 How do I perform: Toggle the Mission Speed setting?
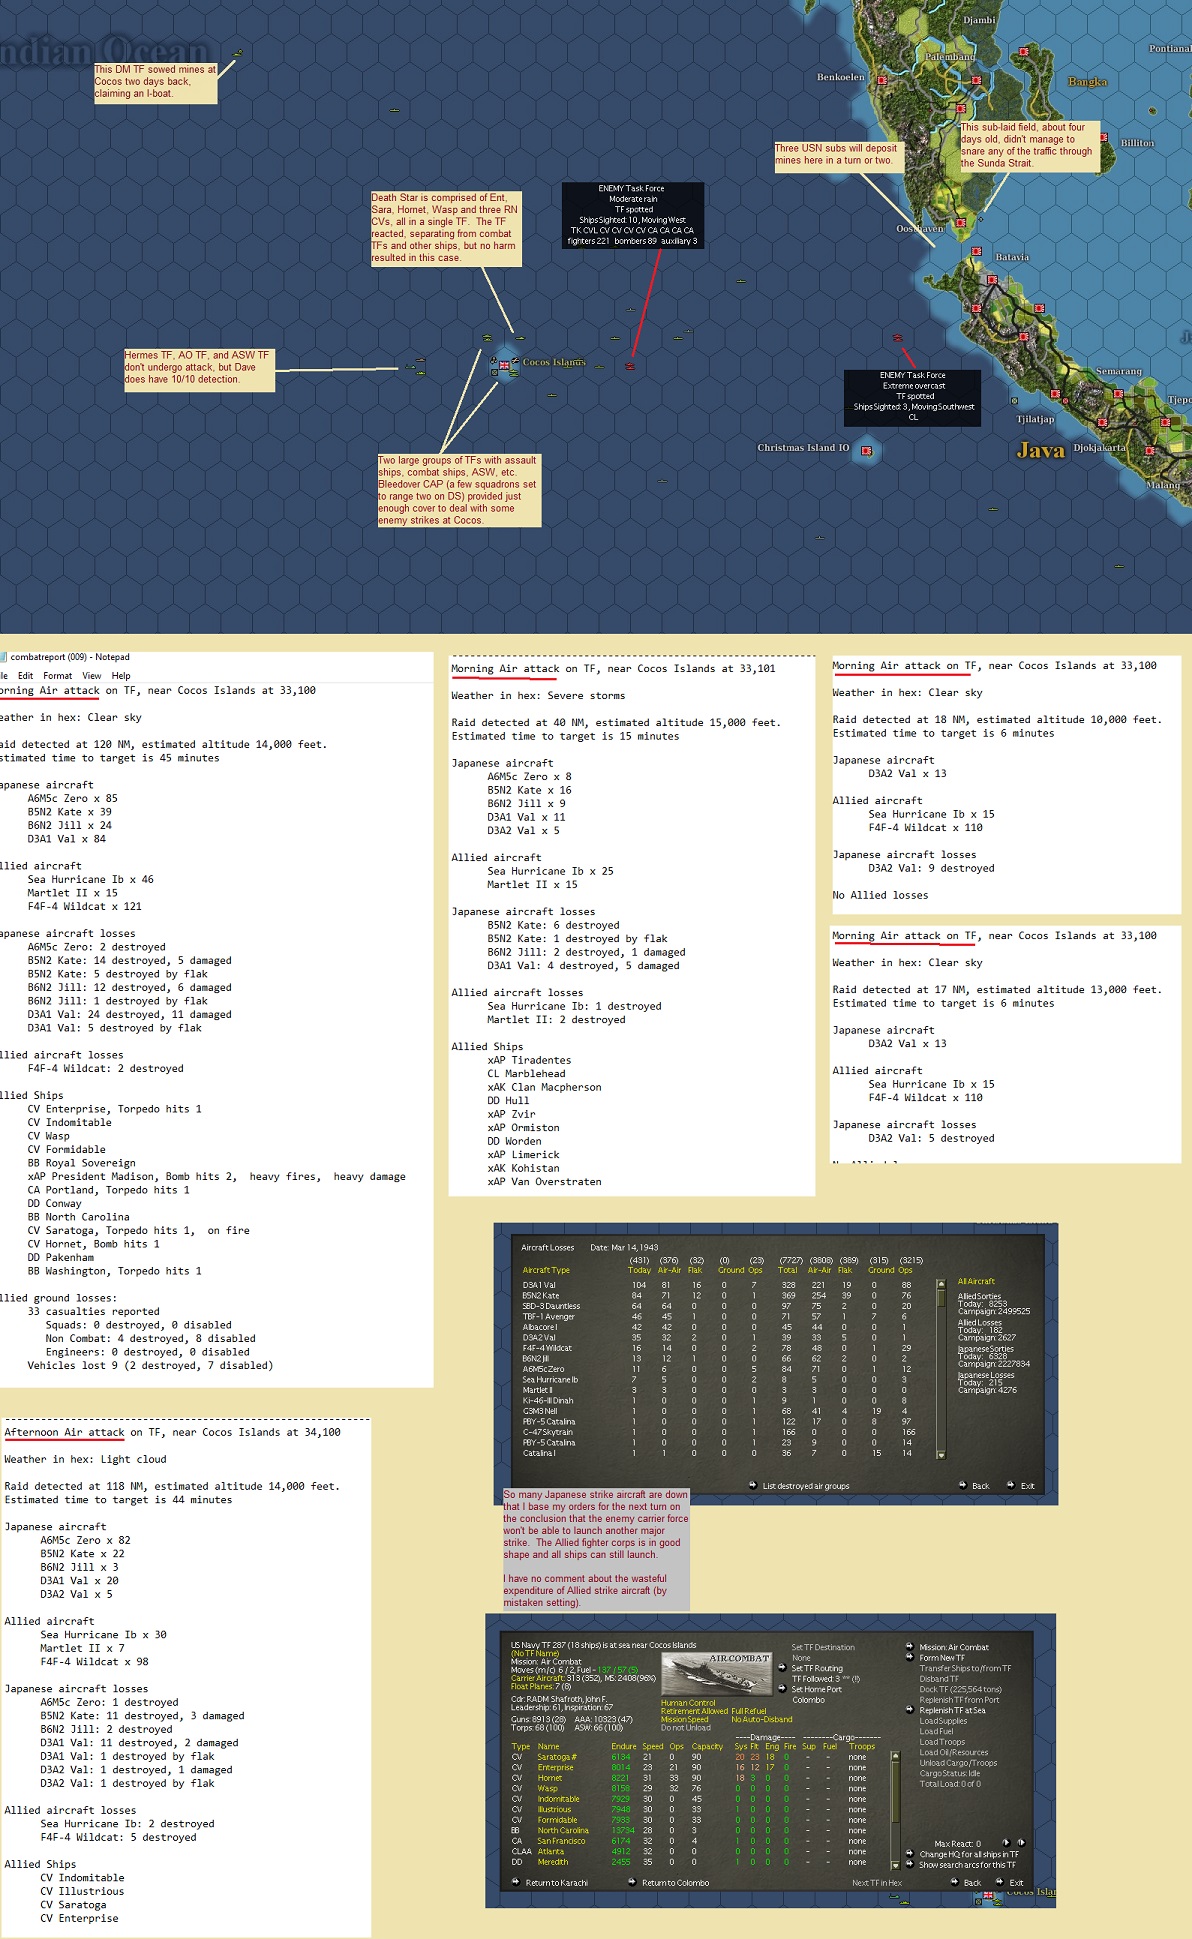tap(685, 1719)
